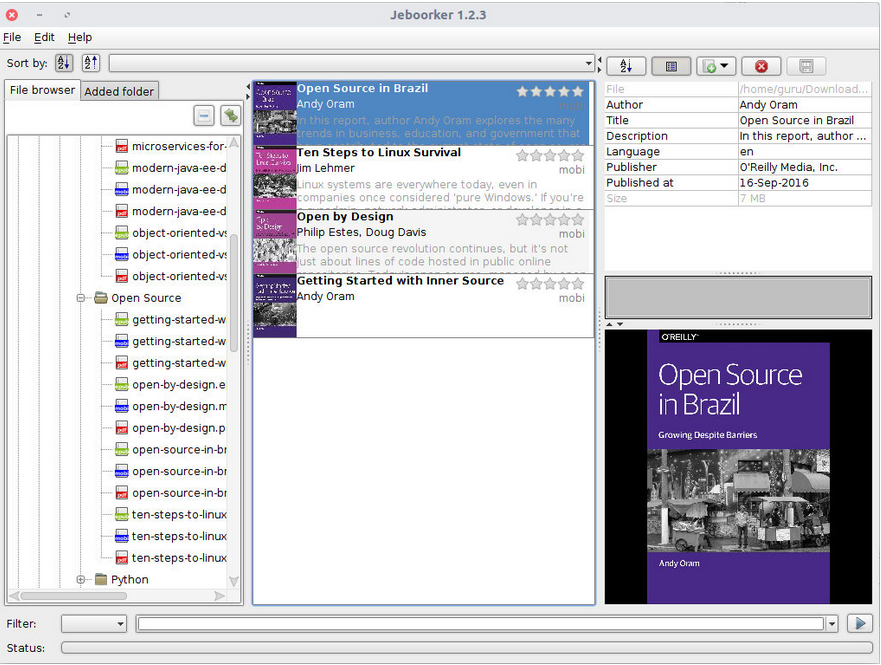
Task: Select the Python folder in tree
Action: pyautogui.click(x=129, y=579)
